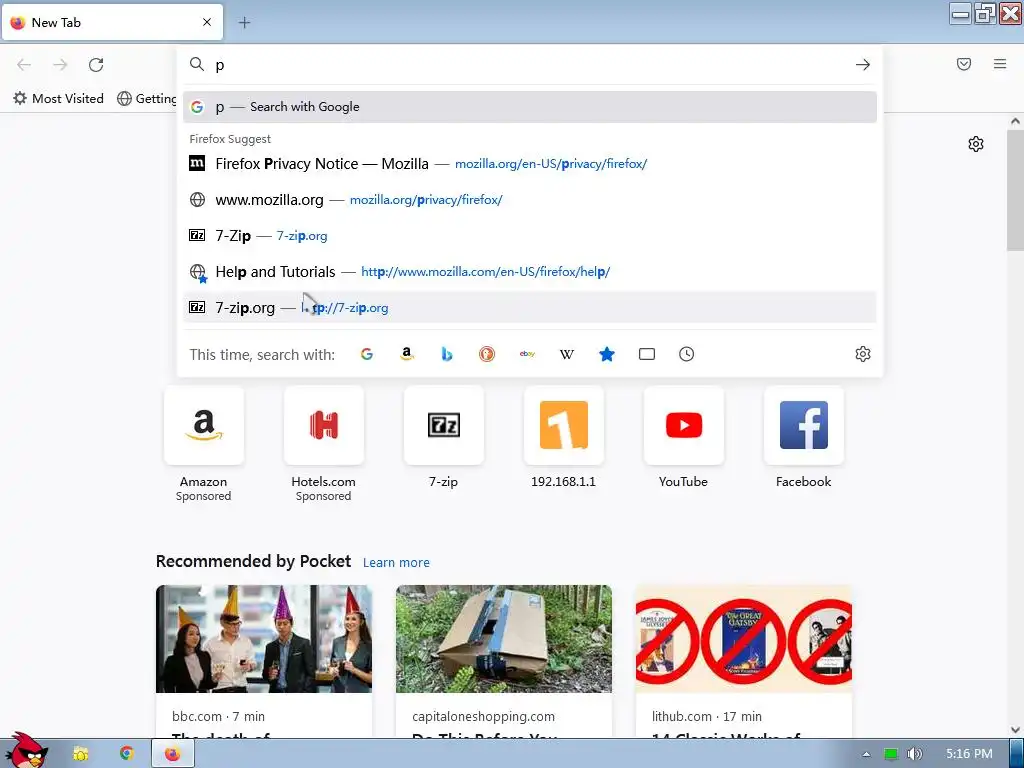Search this time with Google icon
The width and height of the screenshot is (1024, 768).
367,354
